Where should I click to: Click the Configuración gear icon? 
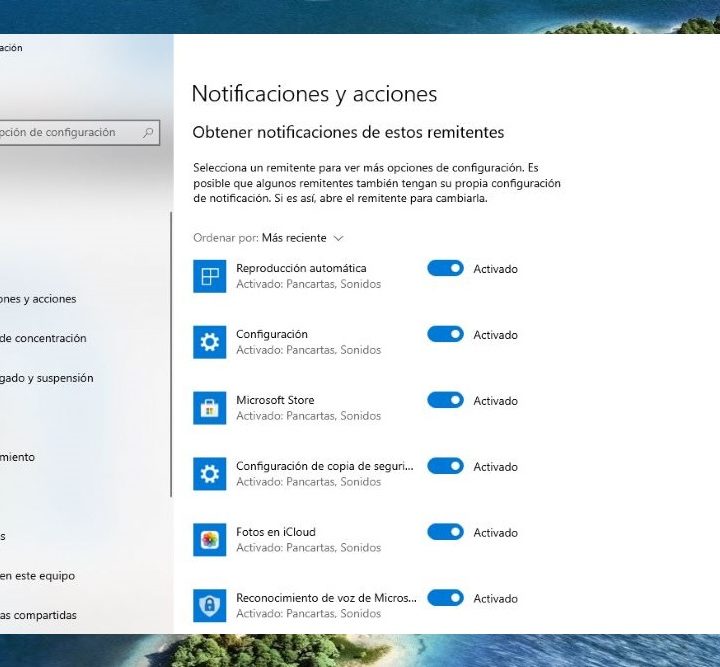(209, 342)
